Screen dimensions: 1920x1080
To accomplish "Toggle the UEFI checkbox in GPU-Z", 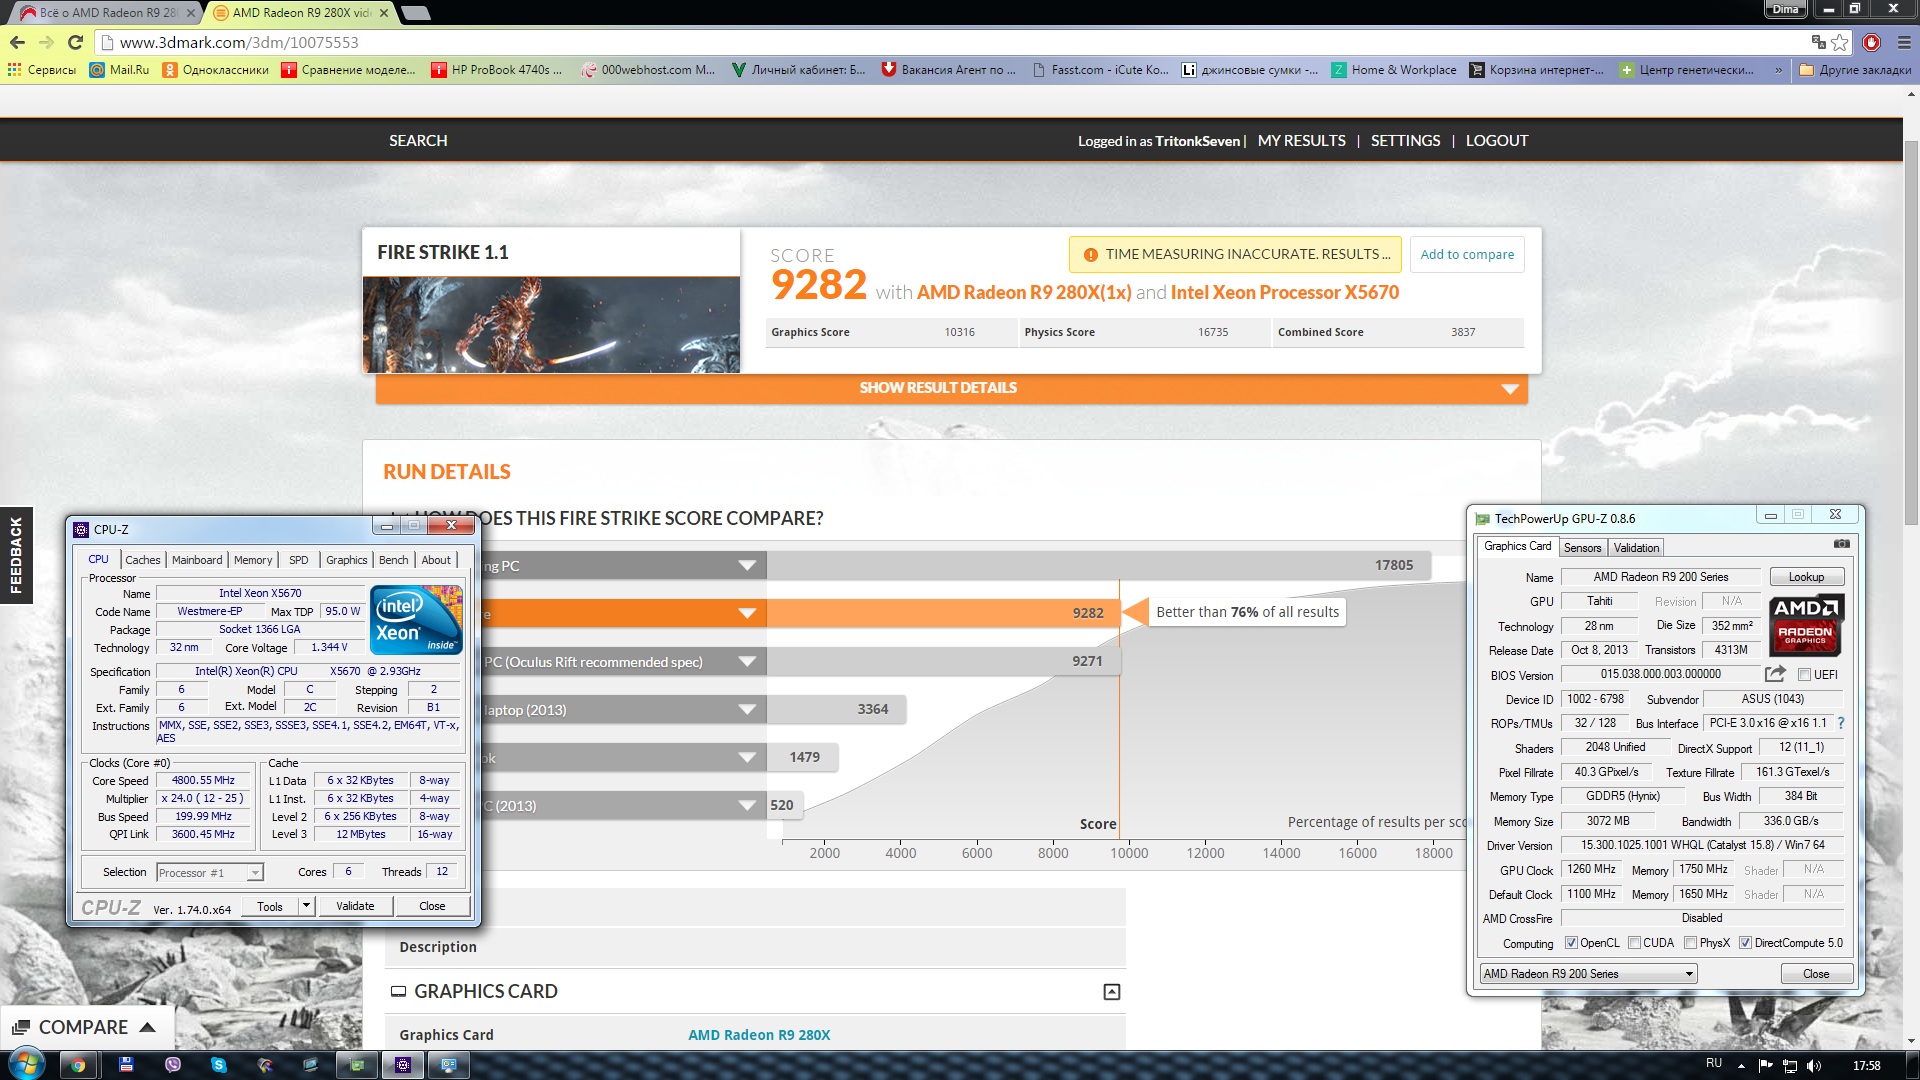I will (1804, 675).
